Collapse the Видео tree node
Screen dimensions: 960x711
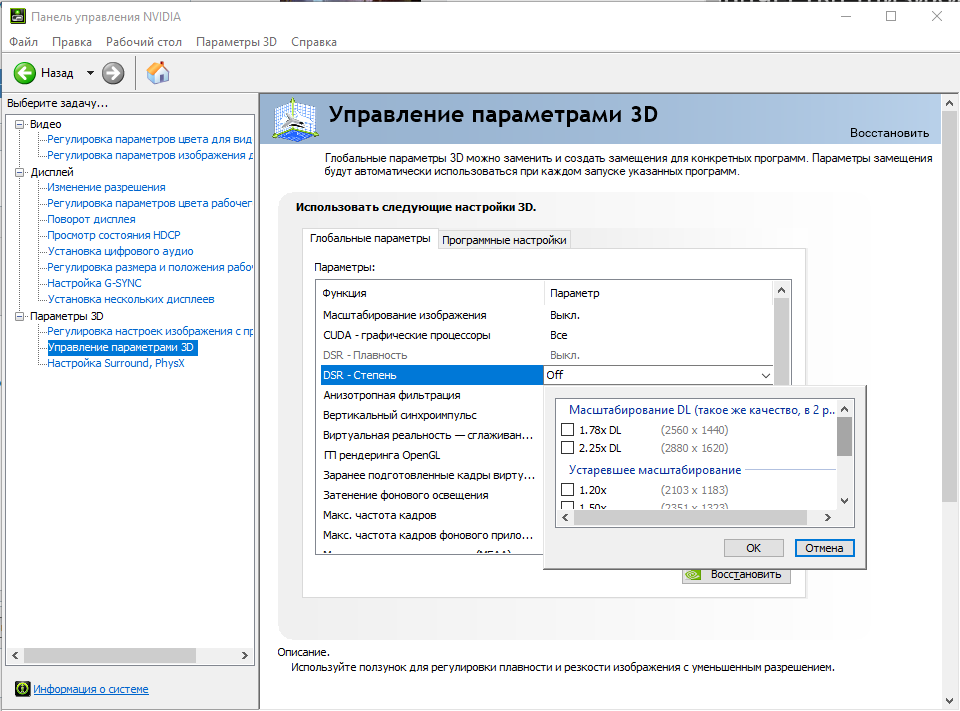pos(20,124)
